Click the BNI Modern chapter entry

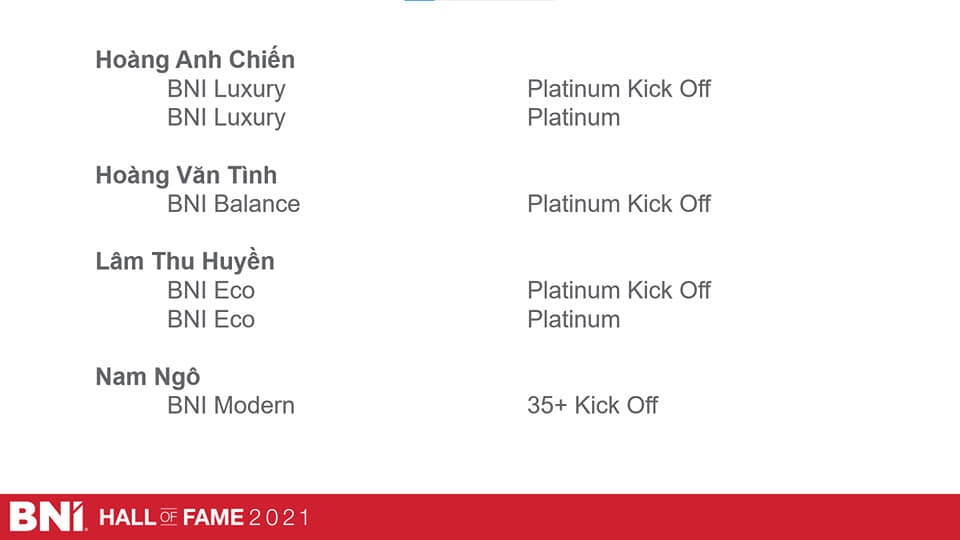tap(231, 405)
